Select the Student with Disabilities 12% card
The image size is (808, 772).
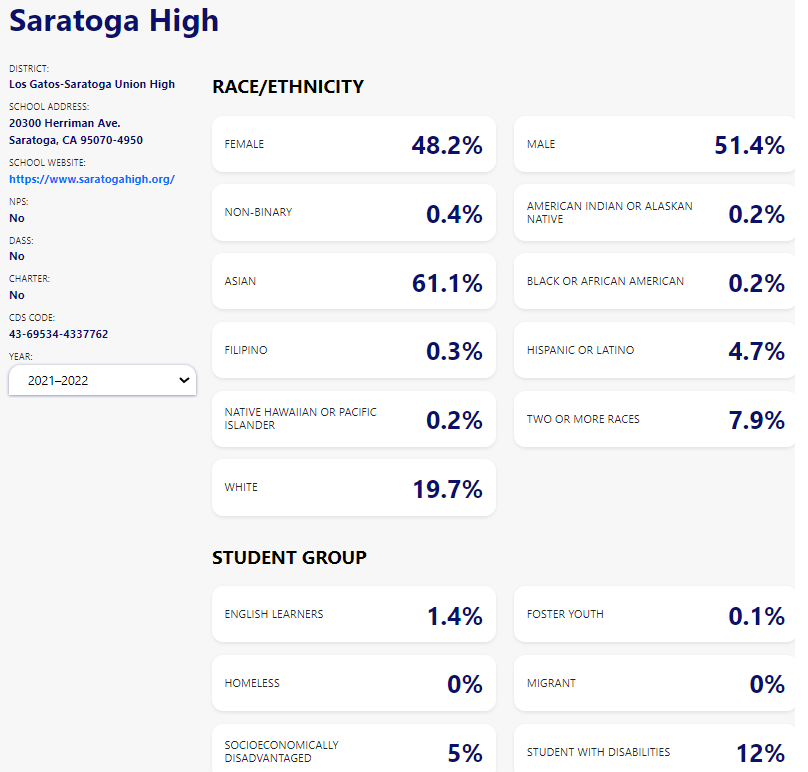[x=655, y=750]
